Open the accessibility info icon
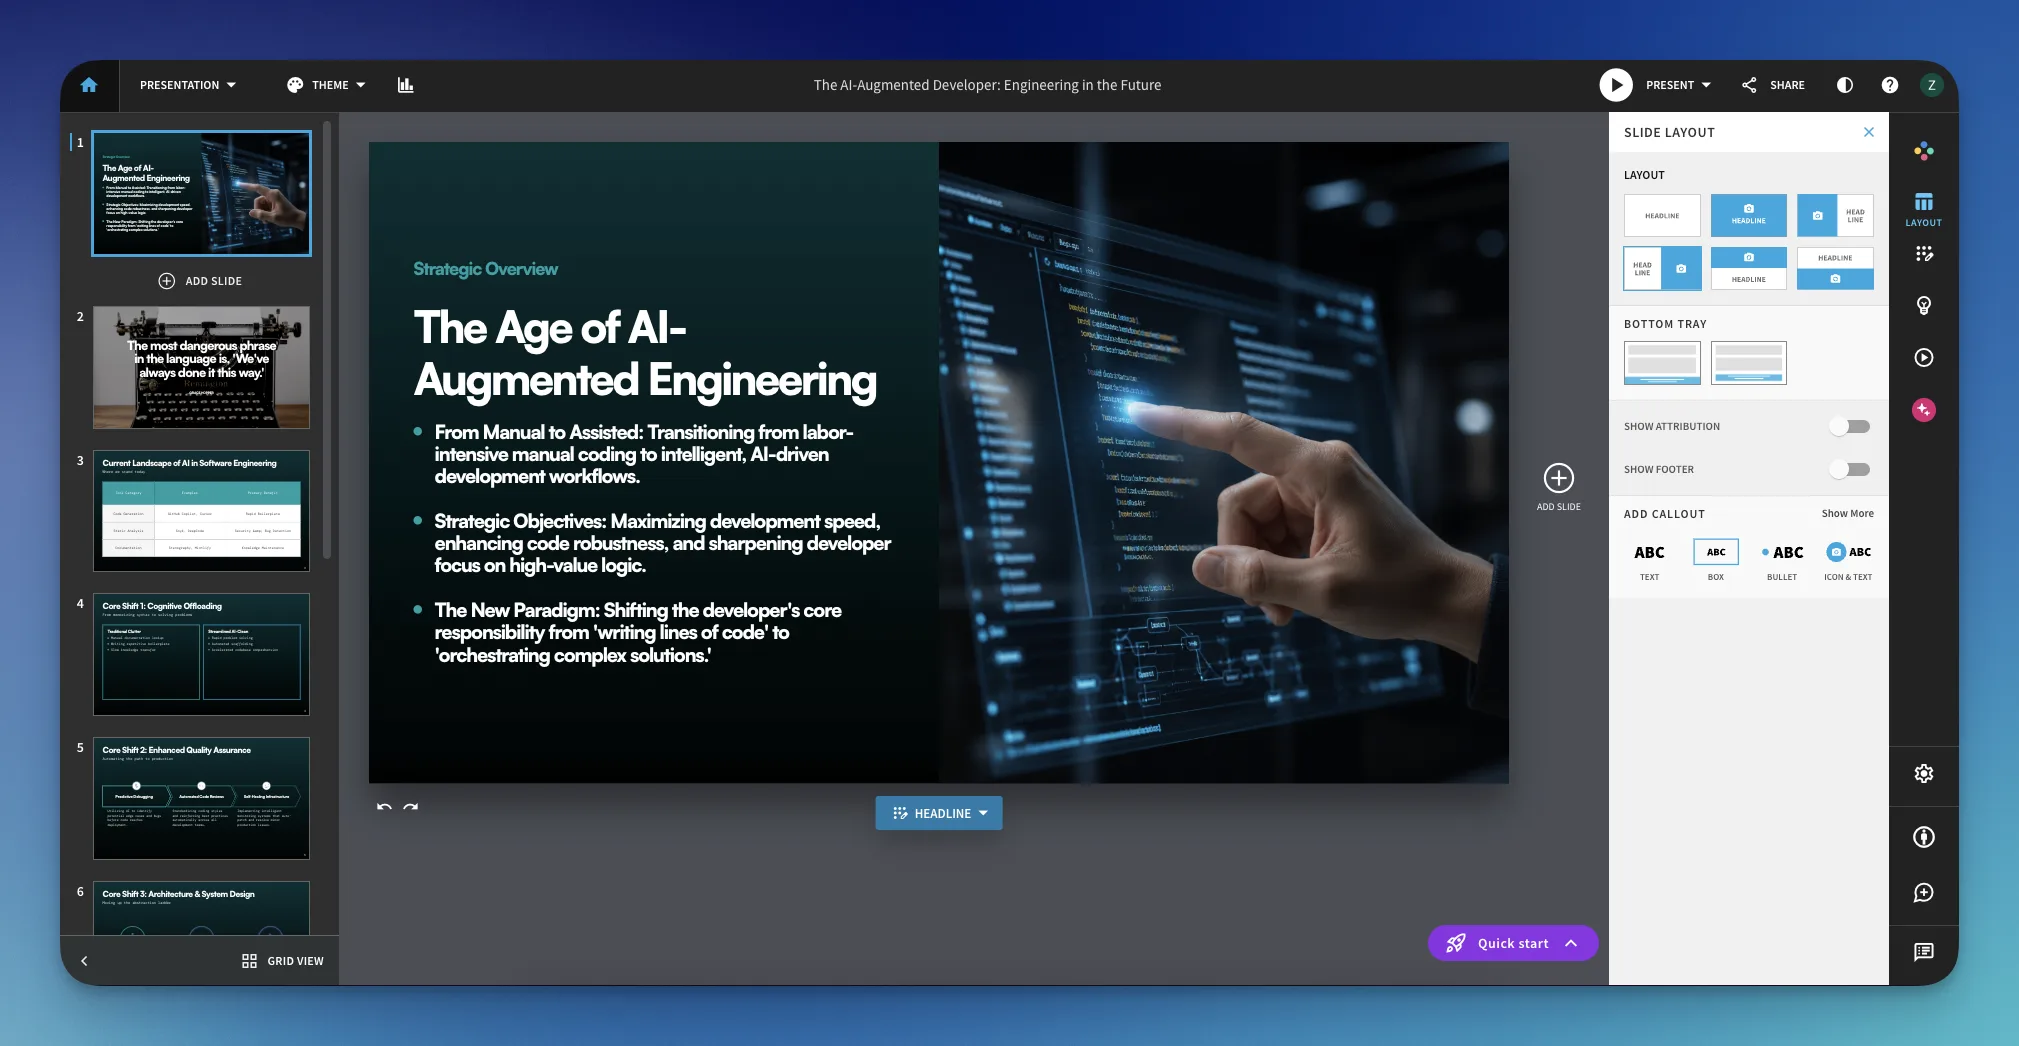 [1923, 837]
